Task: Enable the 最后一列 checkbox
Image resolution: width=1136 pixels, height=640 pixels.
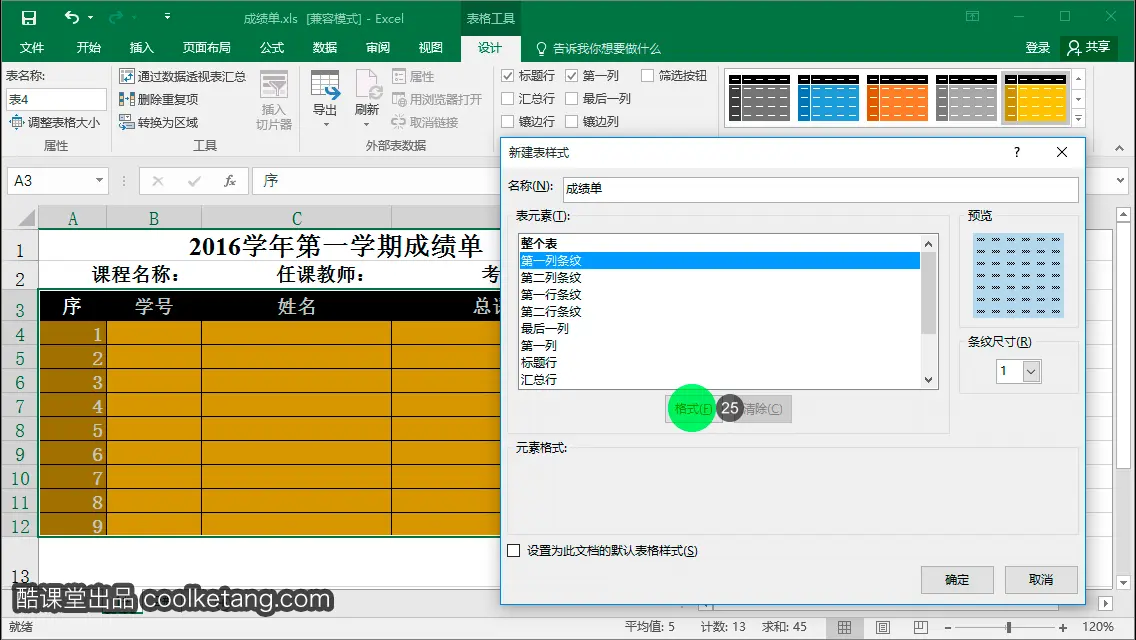Action: 572,99
